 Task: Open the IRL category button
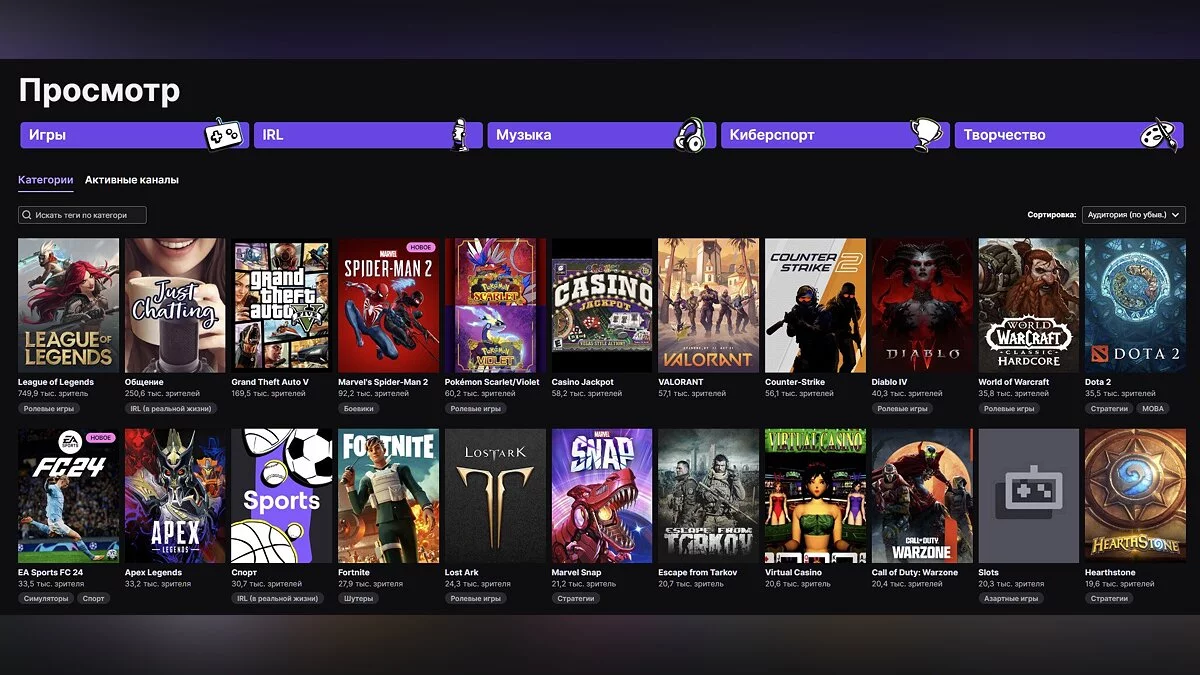[368, 135]
